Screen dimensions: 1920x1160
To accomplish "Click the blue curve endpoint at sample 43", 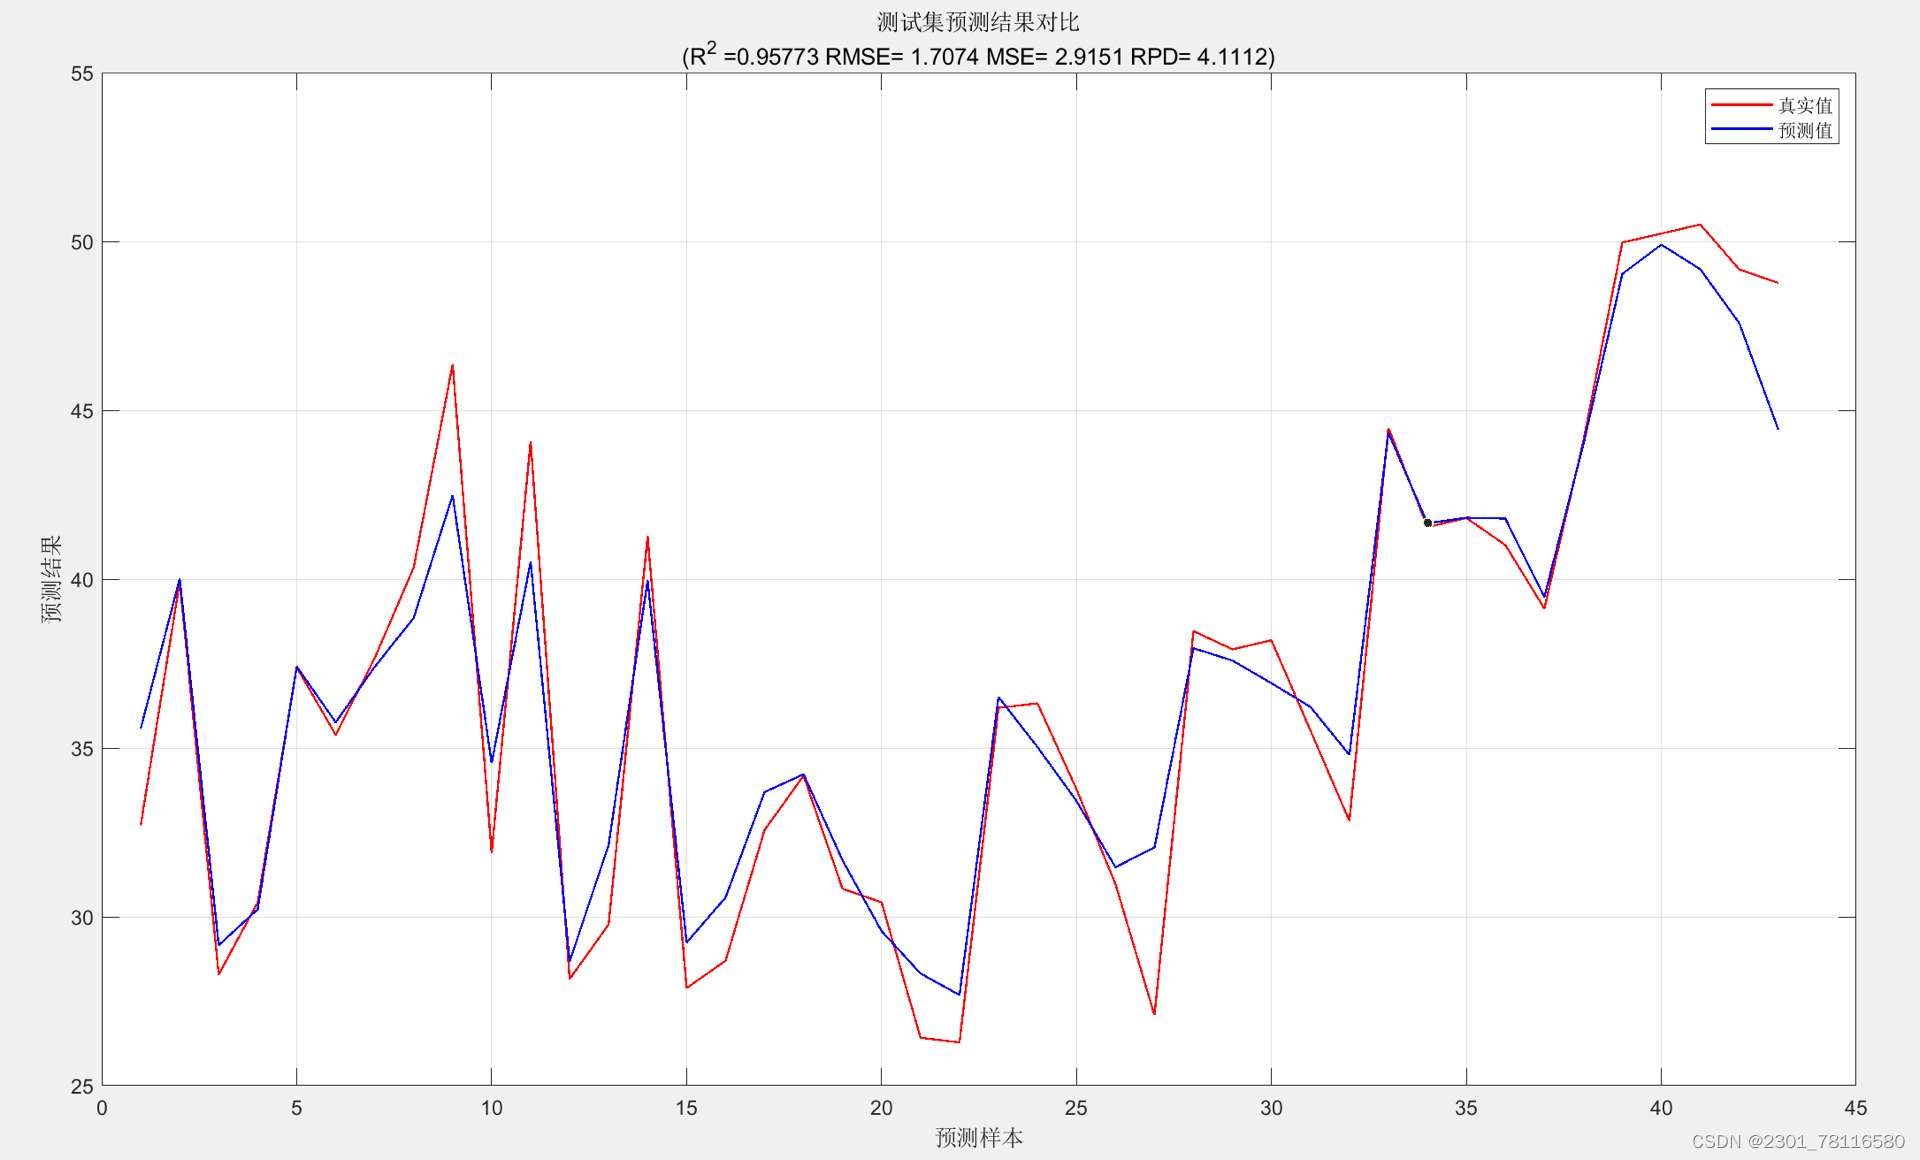I will pyautogui.click(x=1778, y=428).
